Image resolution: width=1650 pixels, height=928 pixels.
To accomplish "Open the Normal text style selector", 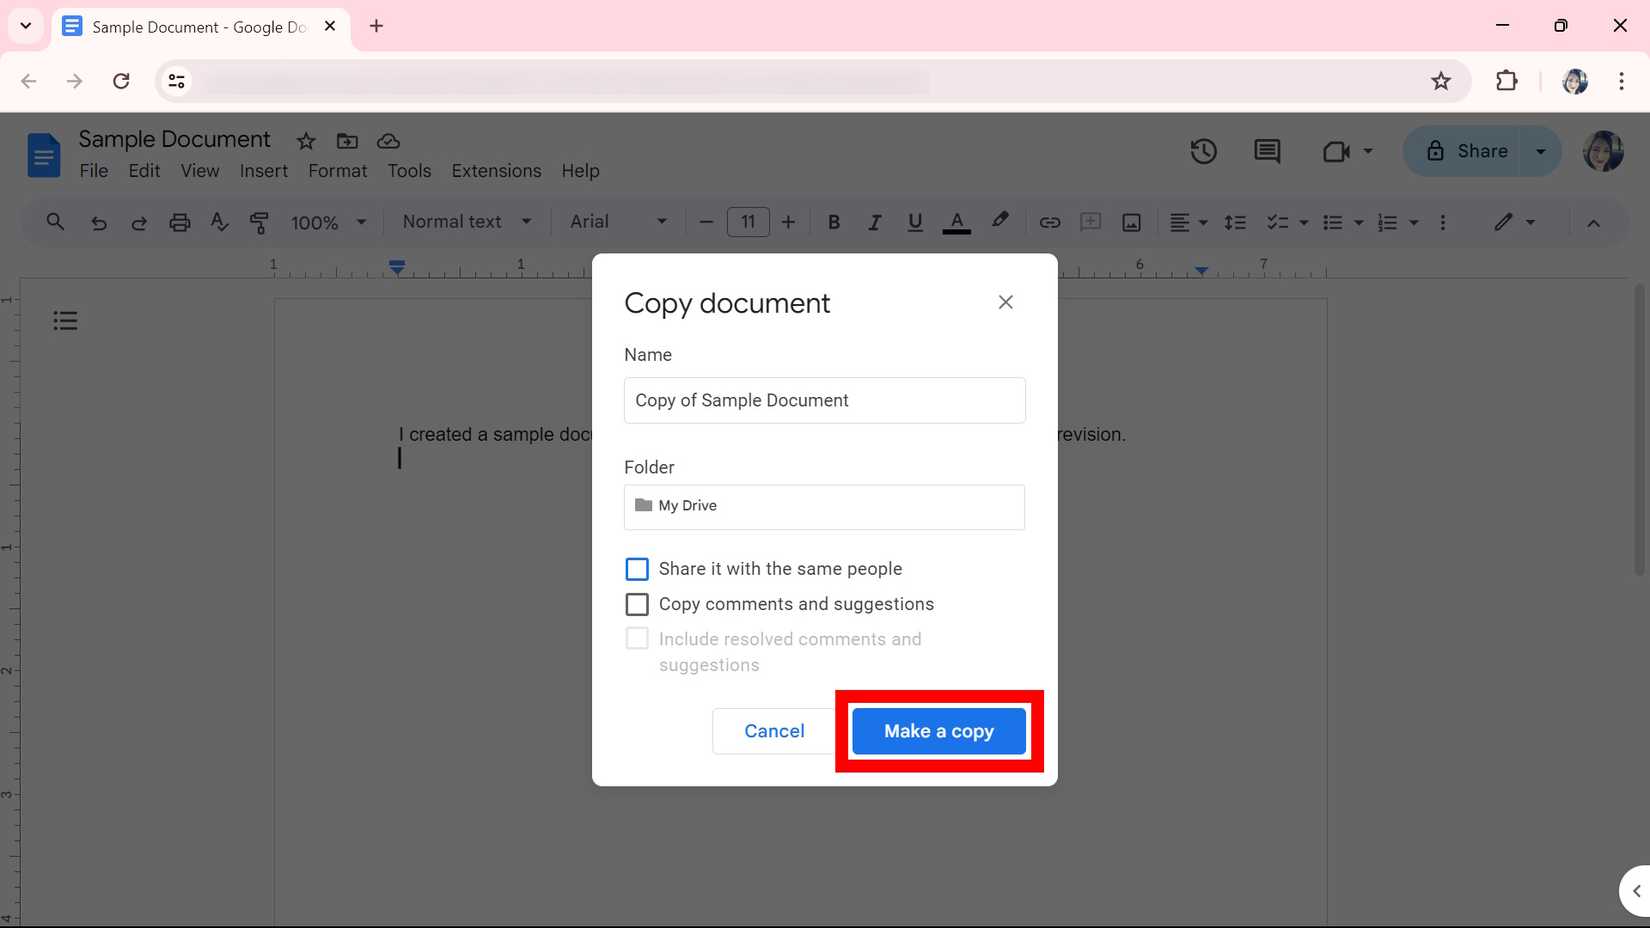I will pyautogui.click(x=465, y=222).
